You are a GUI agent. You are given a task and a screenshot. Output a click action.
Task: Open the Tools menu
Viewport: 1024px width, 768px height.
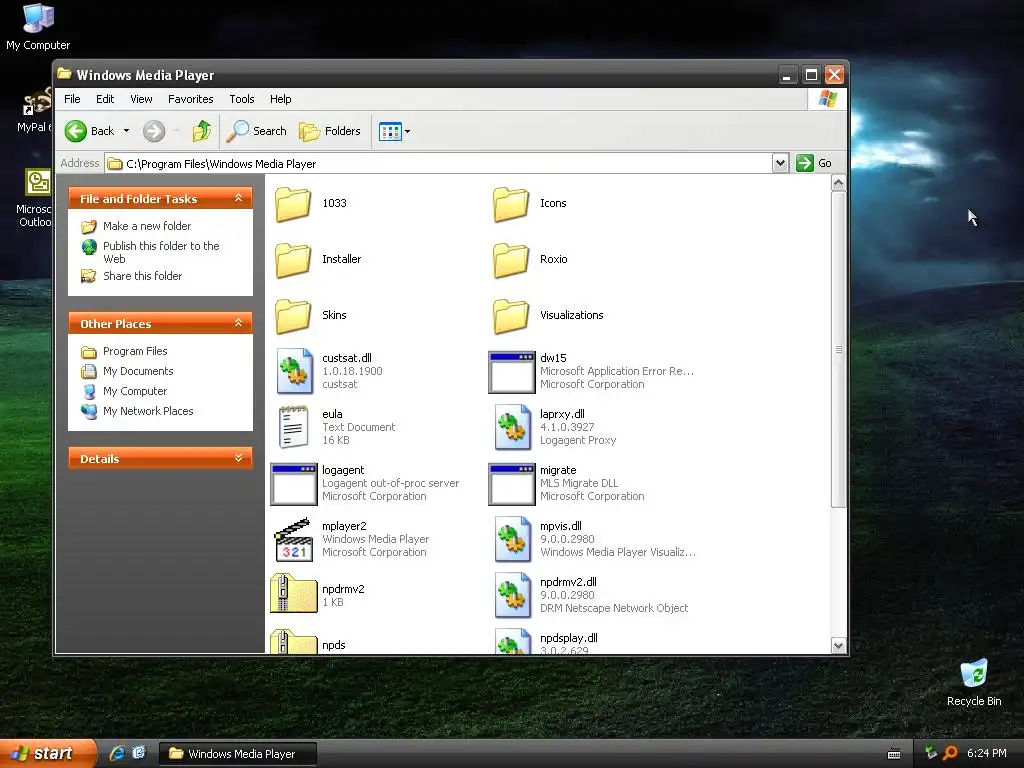point(242,99)
